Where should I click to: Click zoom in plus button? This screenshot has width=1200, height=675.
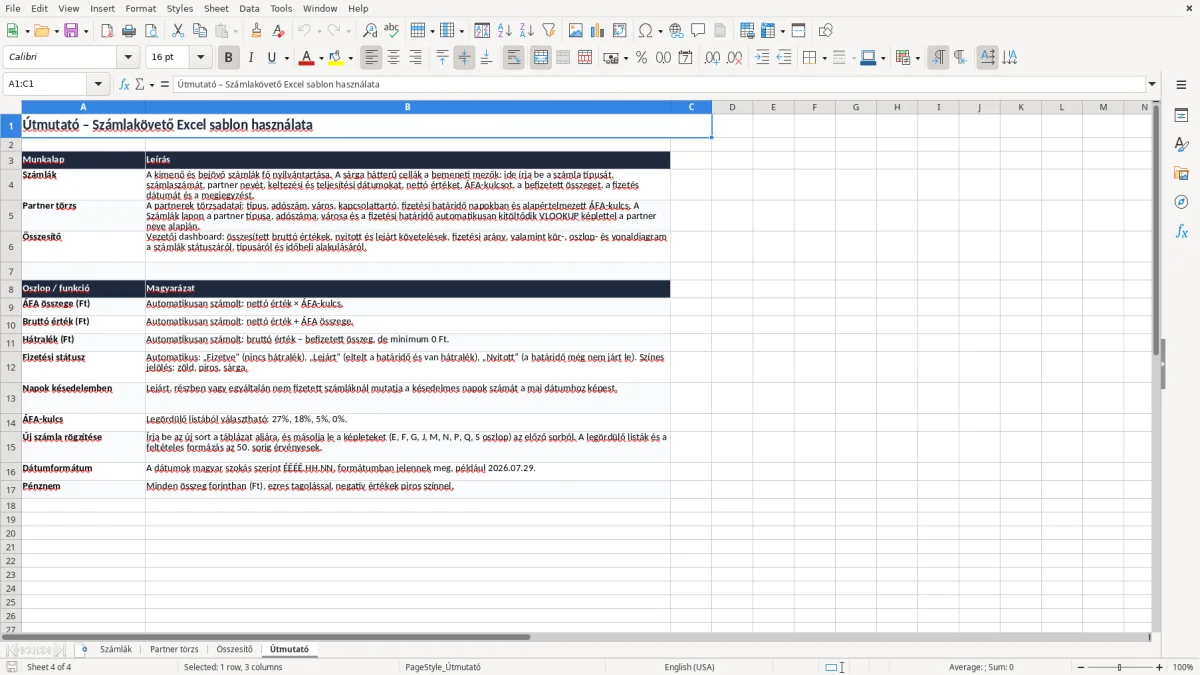[x=1160, y=667]
